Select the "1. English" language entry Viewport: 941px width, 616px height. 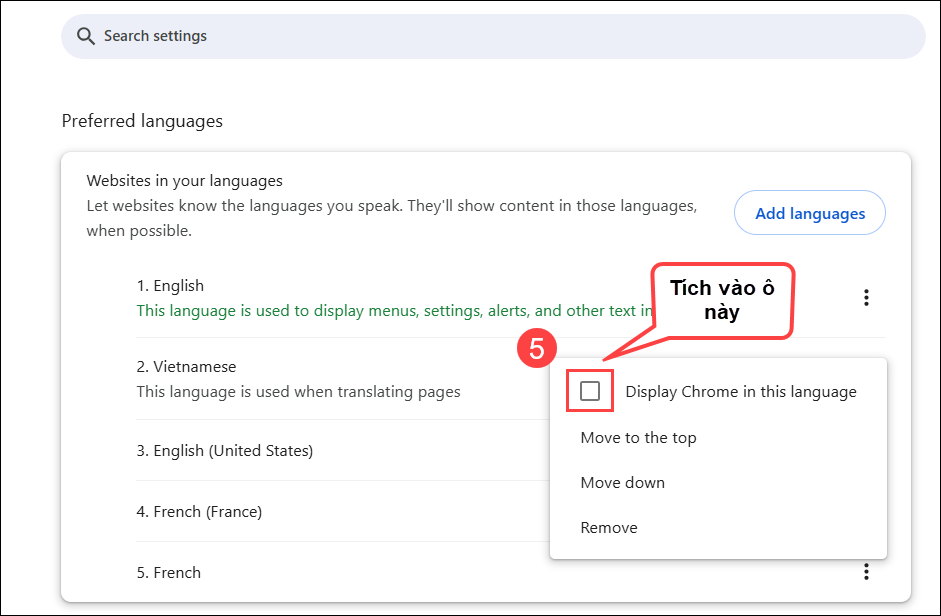pos(170,286)
